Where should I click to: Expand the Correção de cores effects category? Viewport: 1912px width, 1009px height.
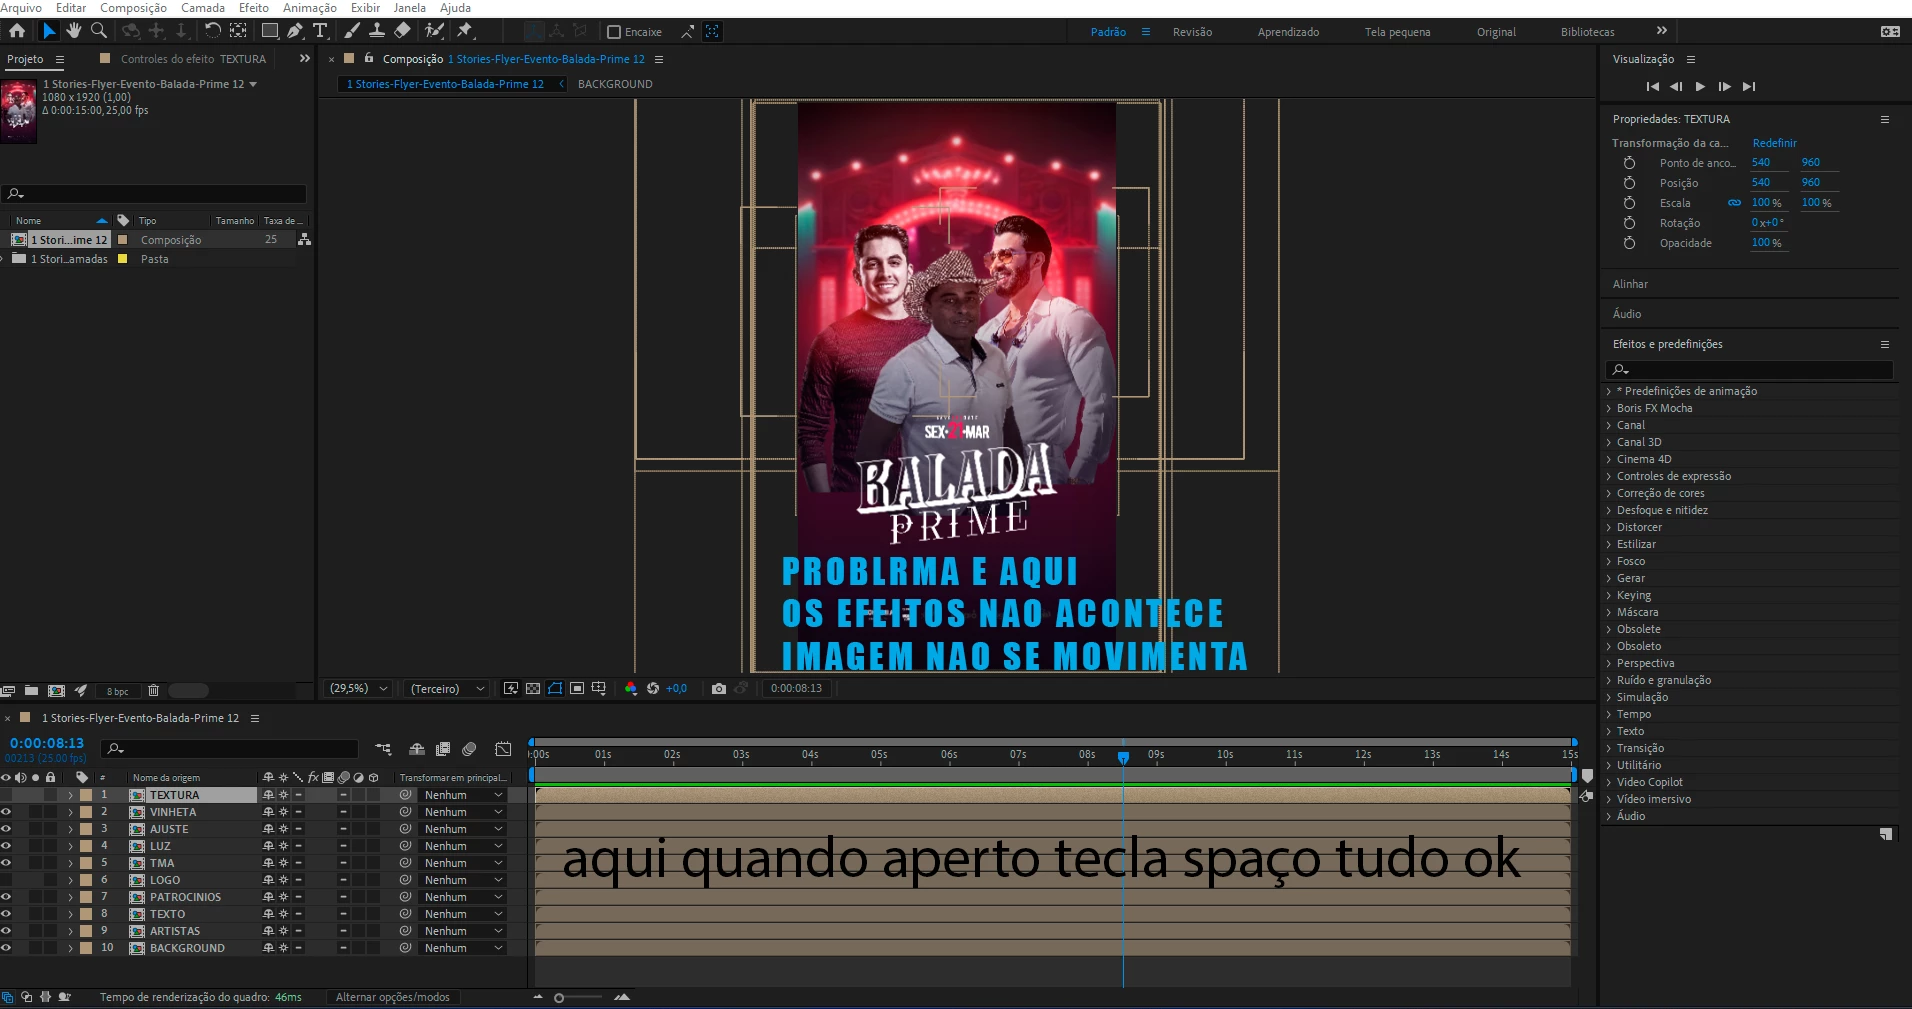(1609, 493)
